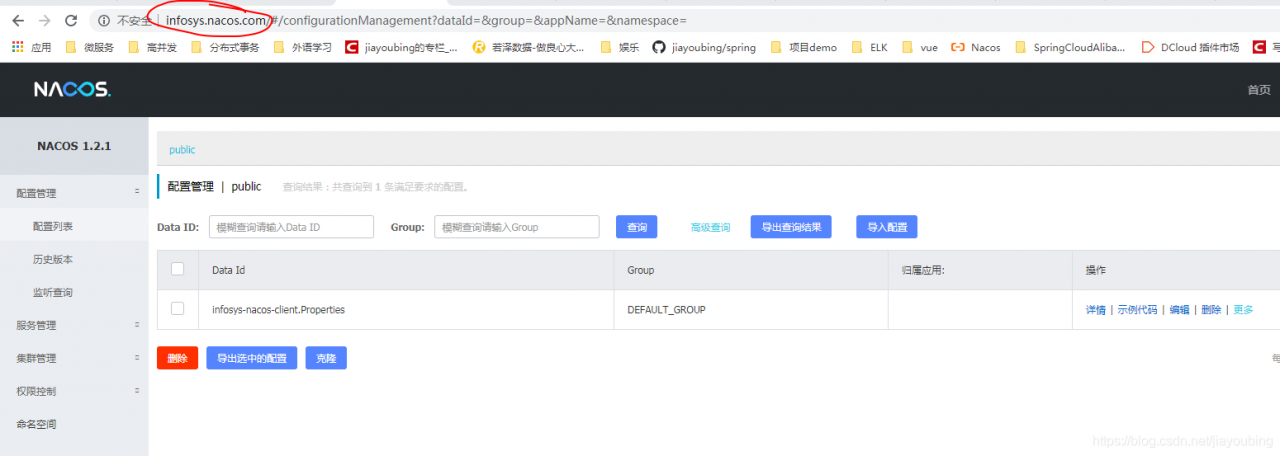Image resolution: width=1280 pixels, height=456 pixels.
Task: Click the row's 删除 action link
Action: point(1211,310)
